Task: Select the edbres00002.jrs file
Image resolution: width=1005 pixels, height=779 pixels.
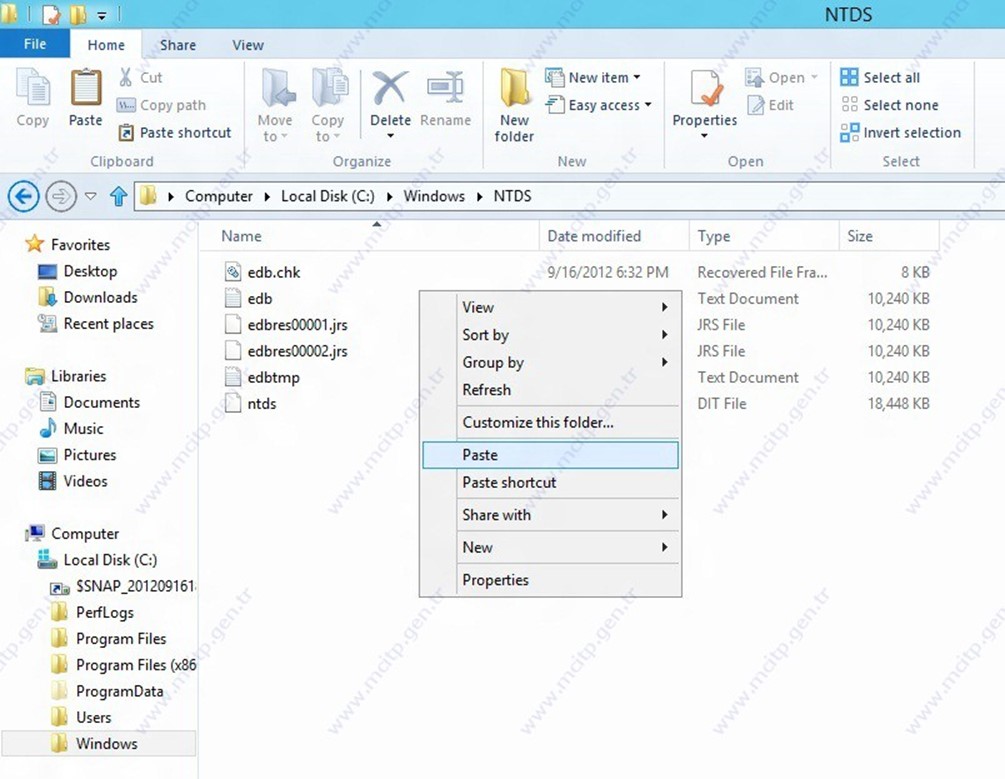Action: (297, 351)
